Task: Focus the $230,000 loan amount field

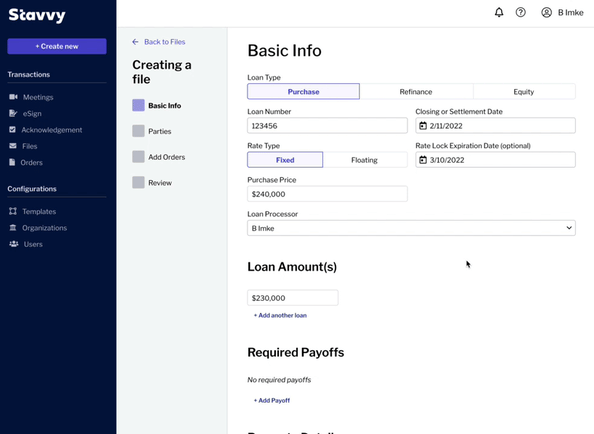Action: tap(293, 298)
